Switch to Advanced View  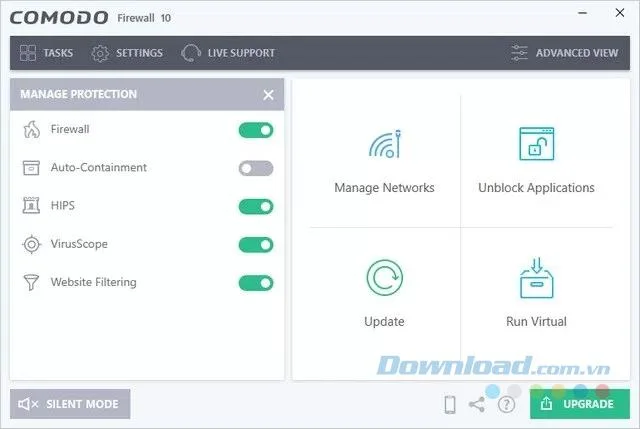point(565,53)
